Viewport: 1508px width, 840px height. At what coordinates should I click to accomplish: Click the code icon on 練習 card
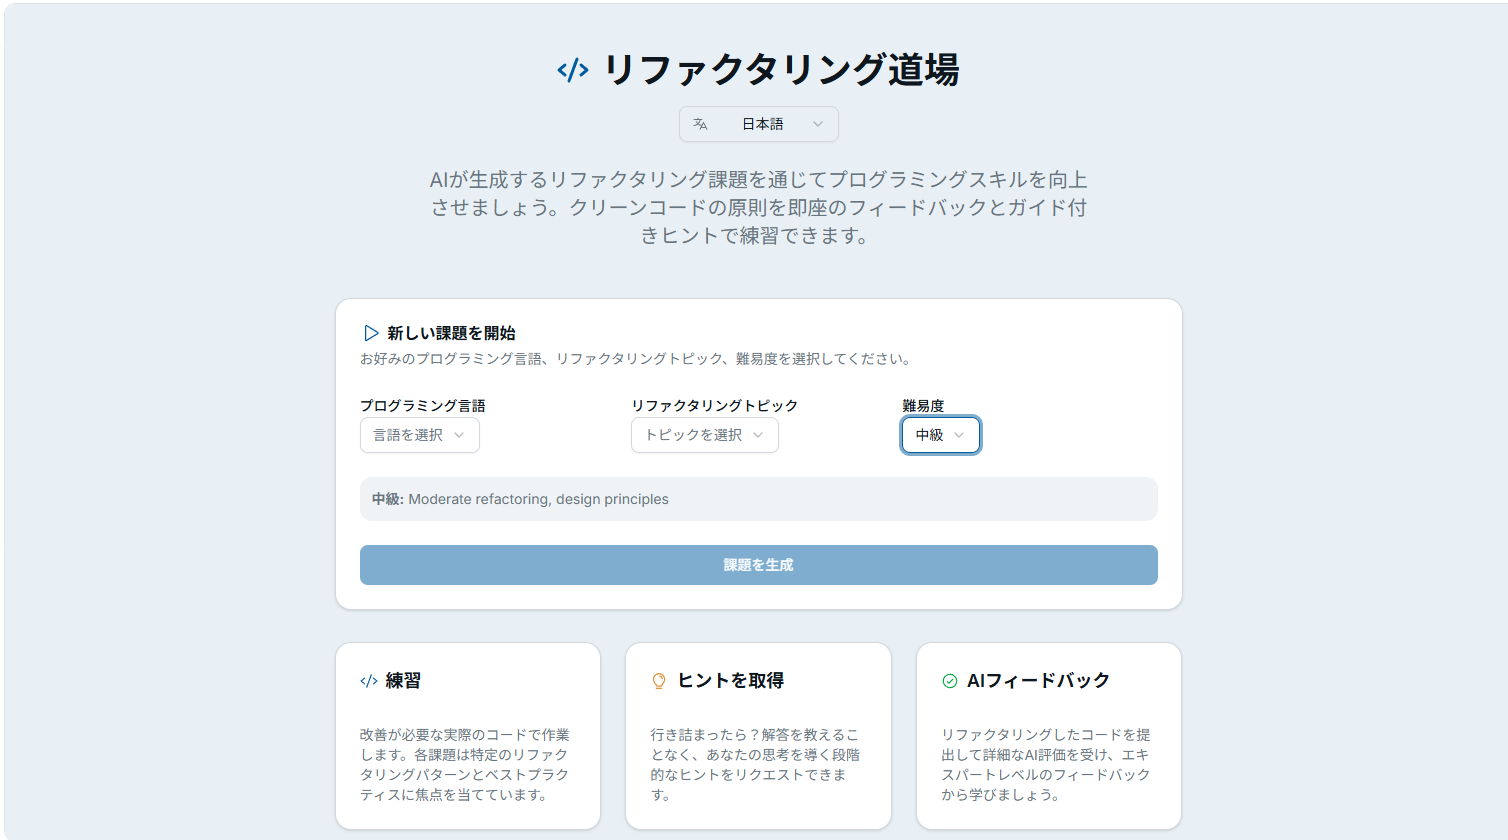pyautogui.click(x=369, y=681)
